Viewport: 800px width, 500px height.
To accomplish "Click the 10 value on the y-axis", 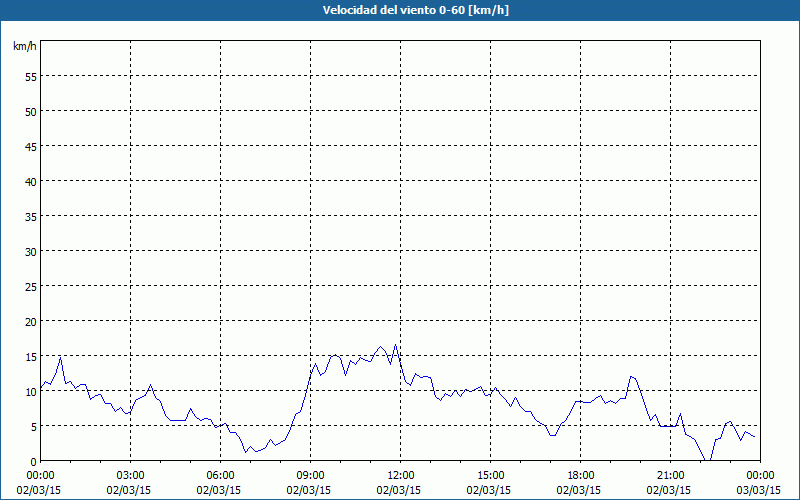I will pos(31,392).
